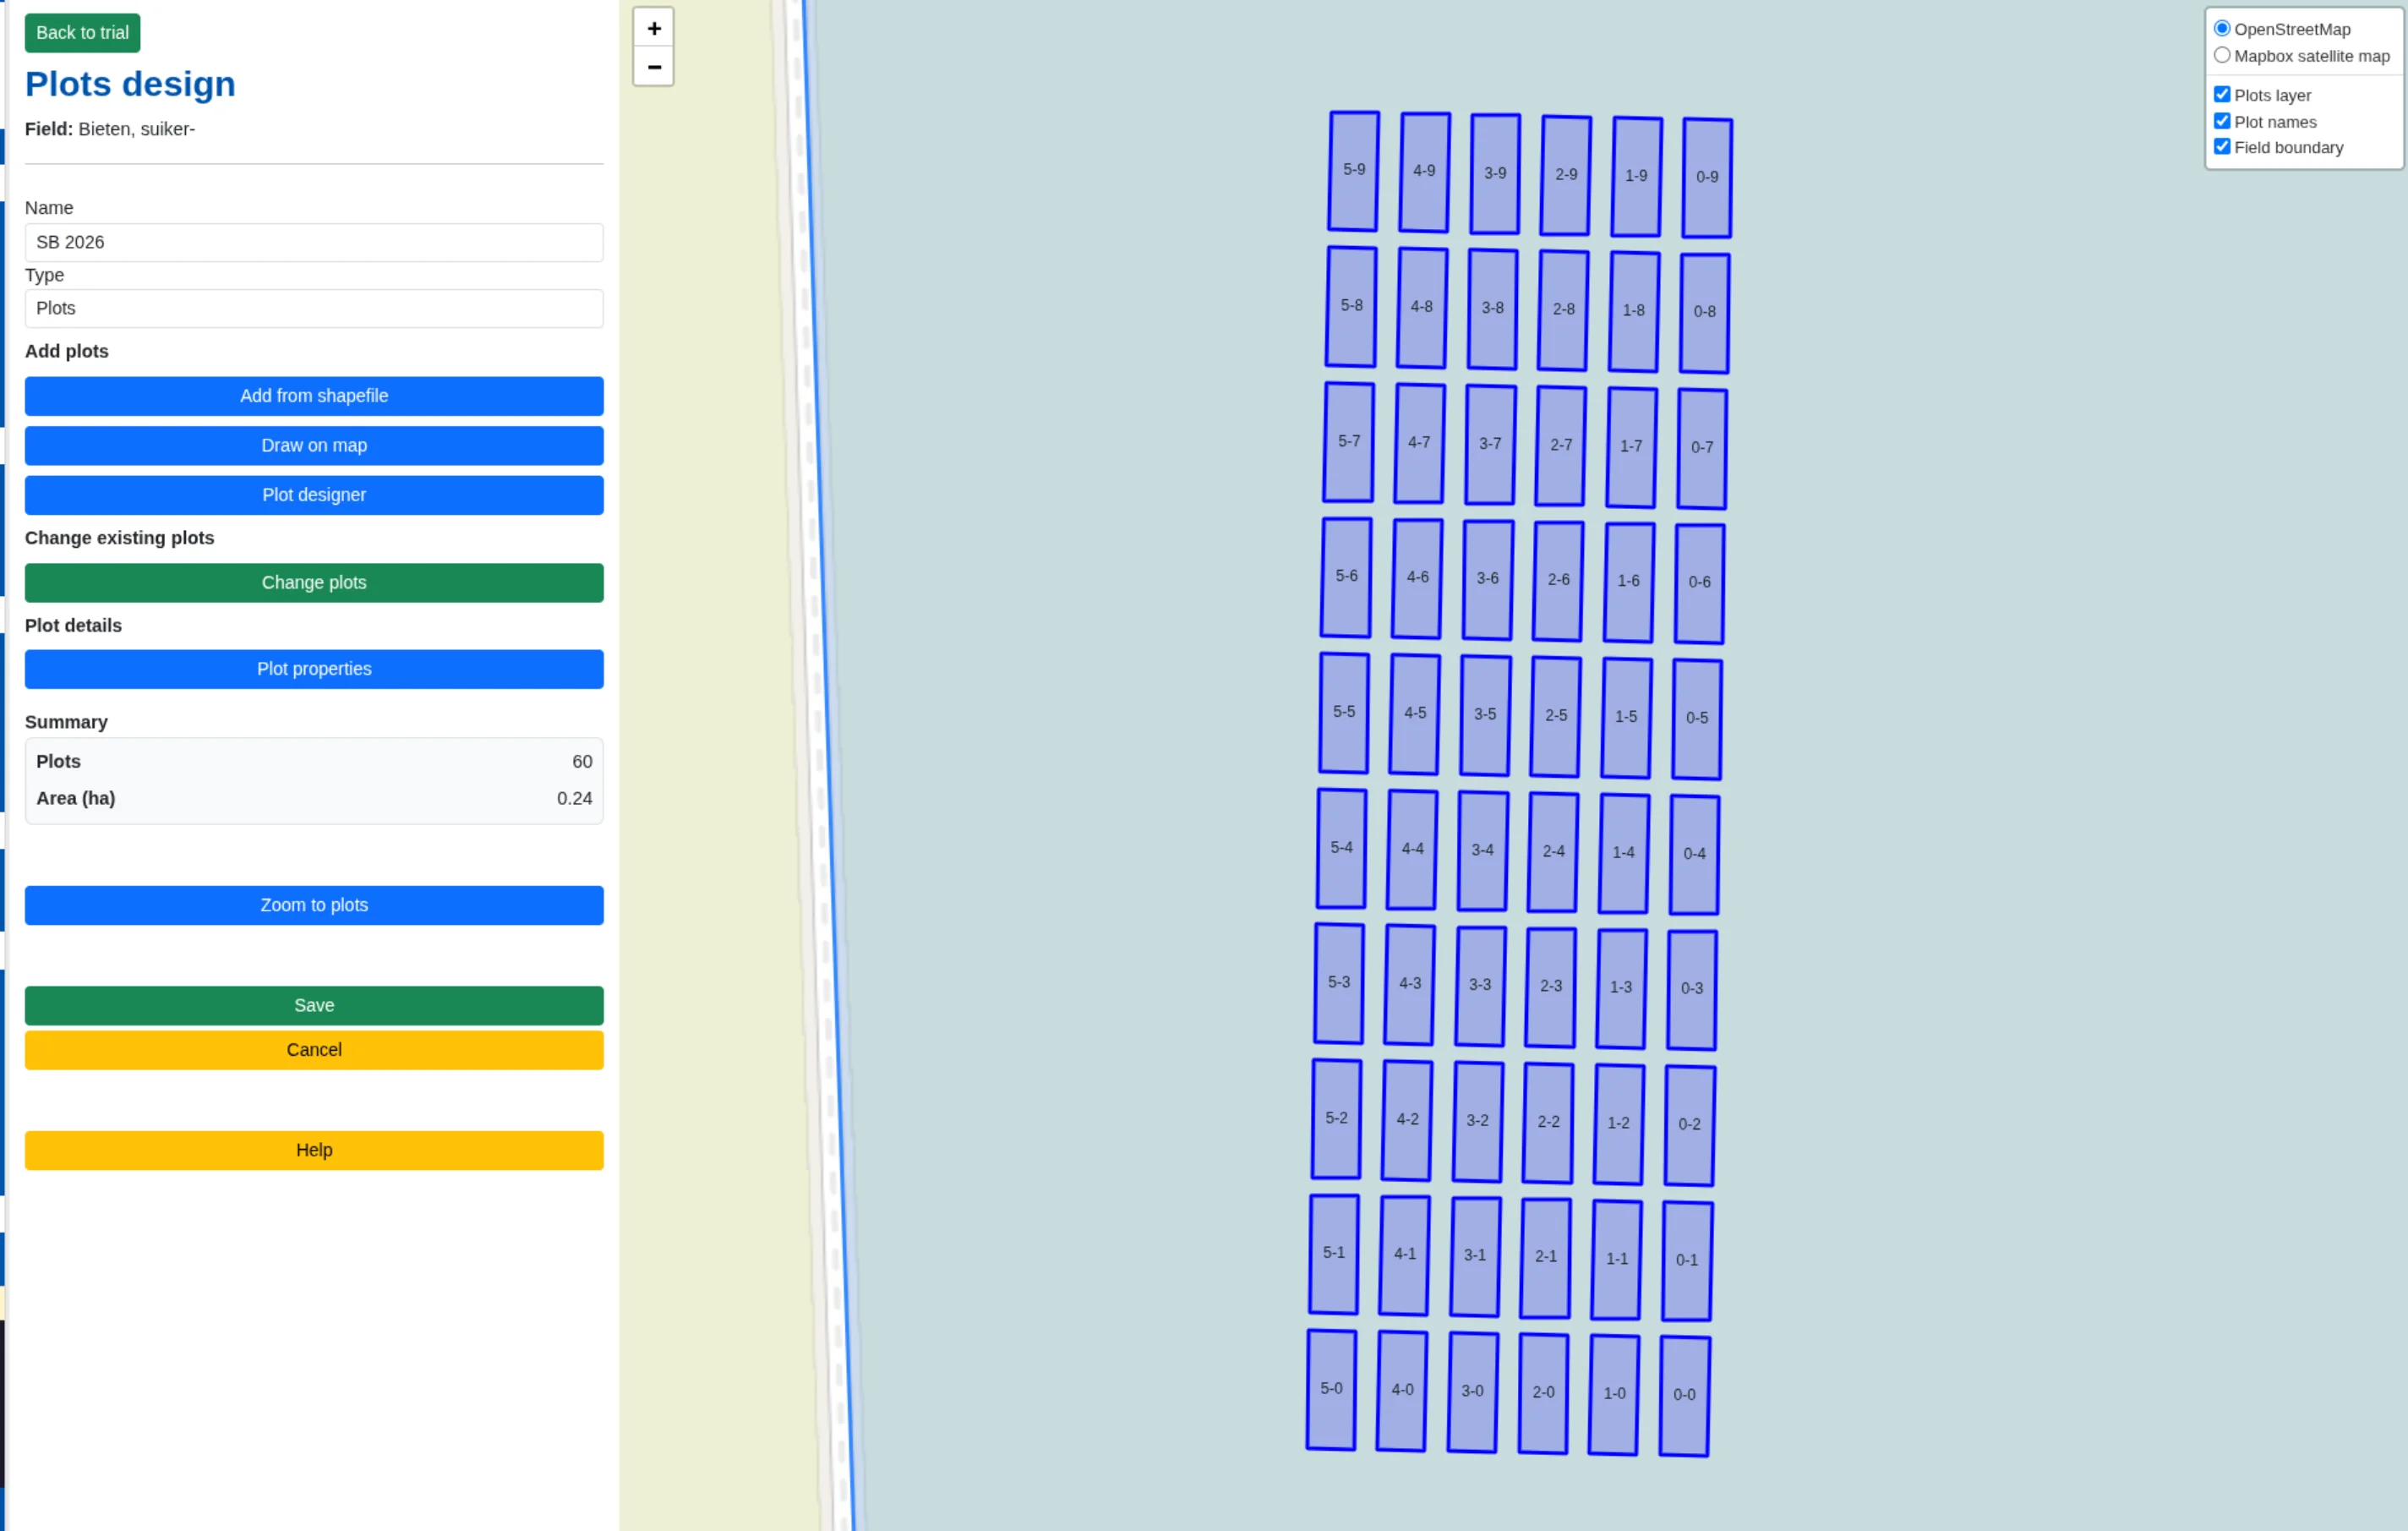
Task: Disable the Plots layer checkbox
Action: click(2222, 93)
